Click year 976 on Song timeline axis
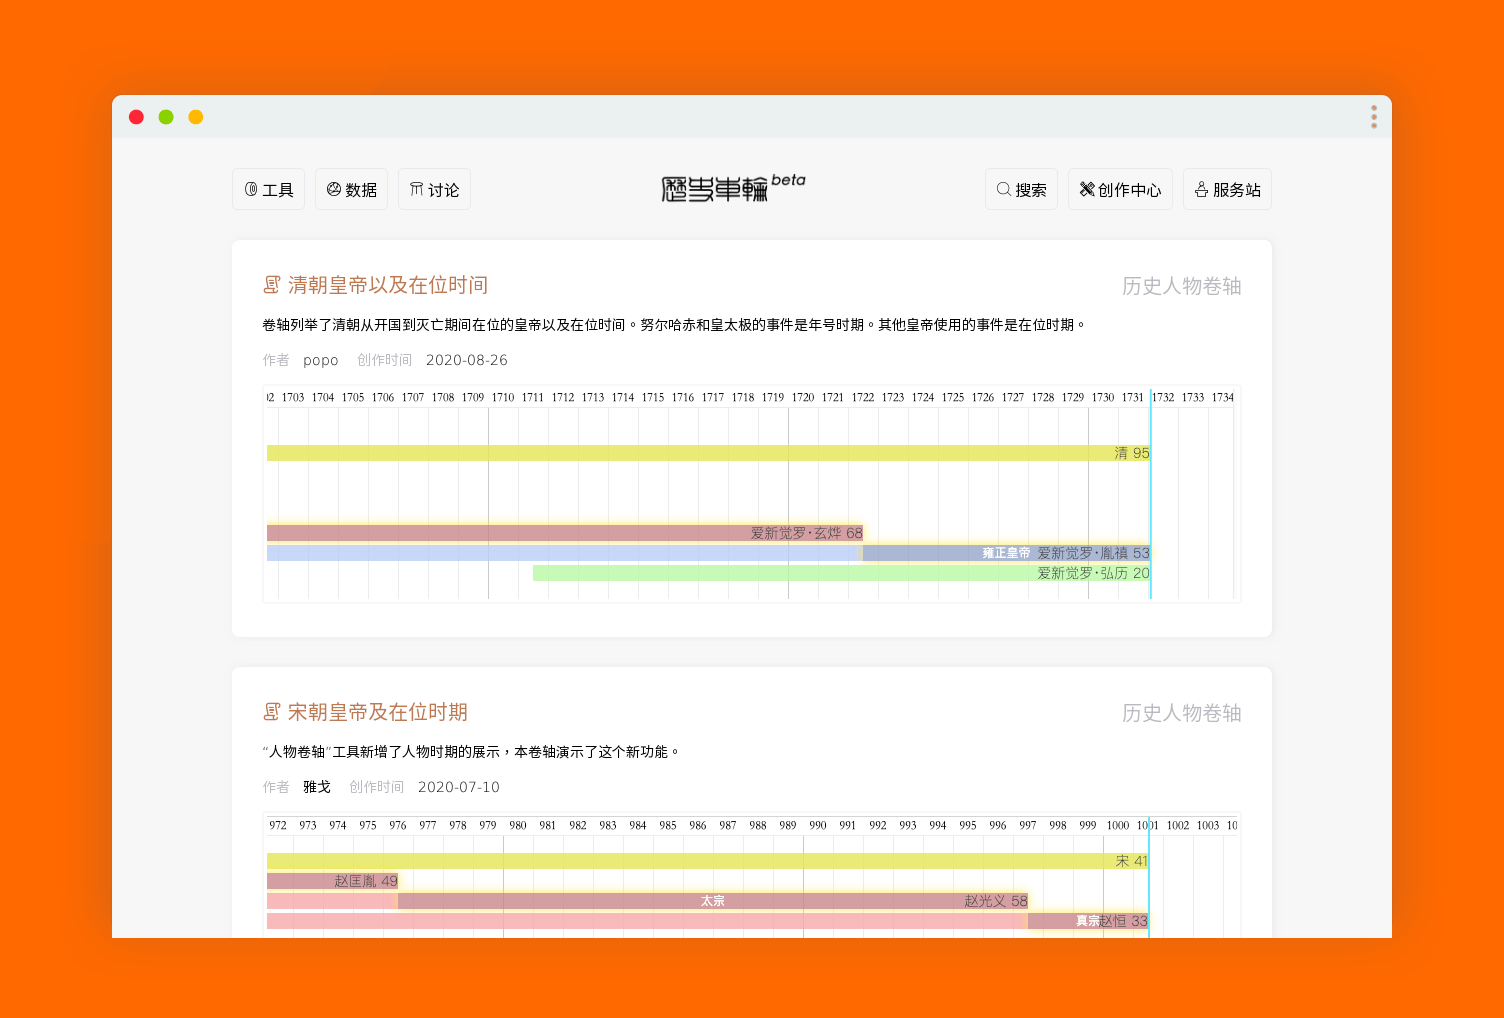 tap(398, 825)
